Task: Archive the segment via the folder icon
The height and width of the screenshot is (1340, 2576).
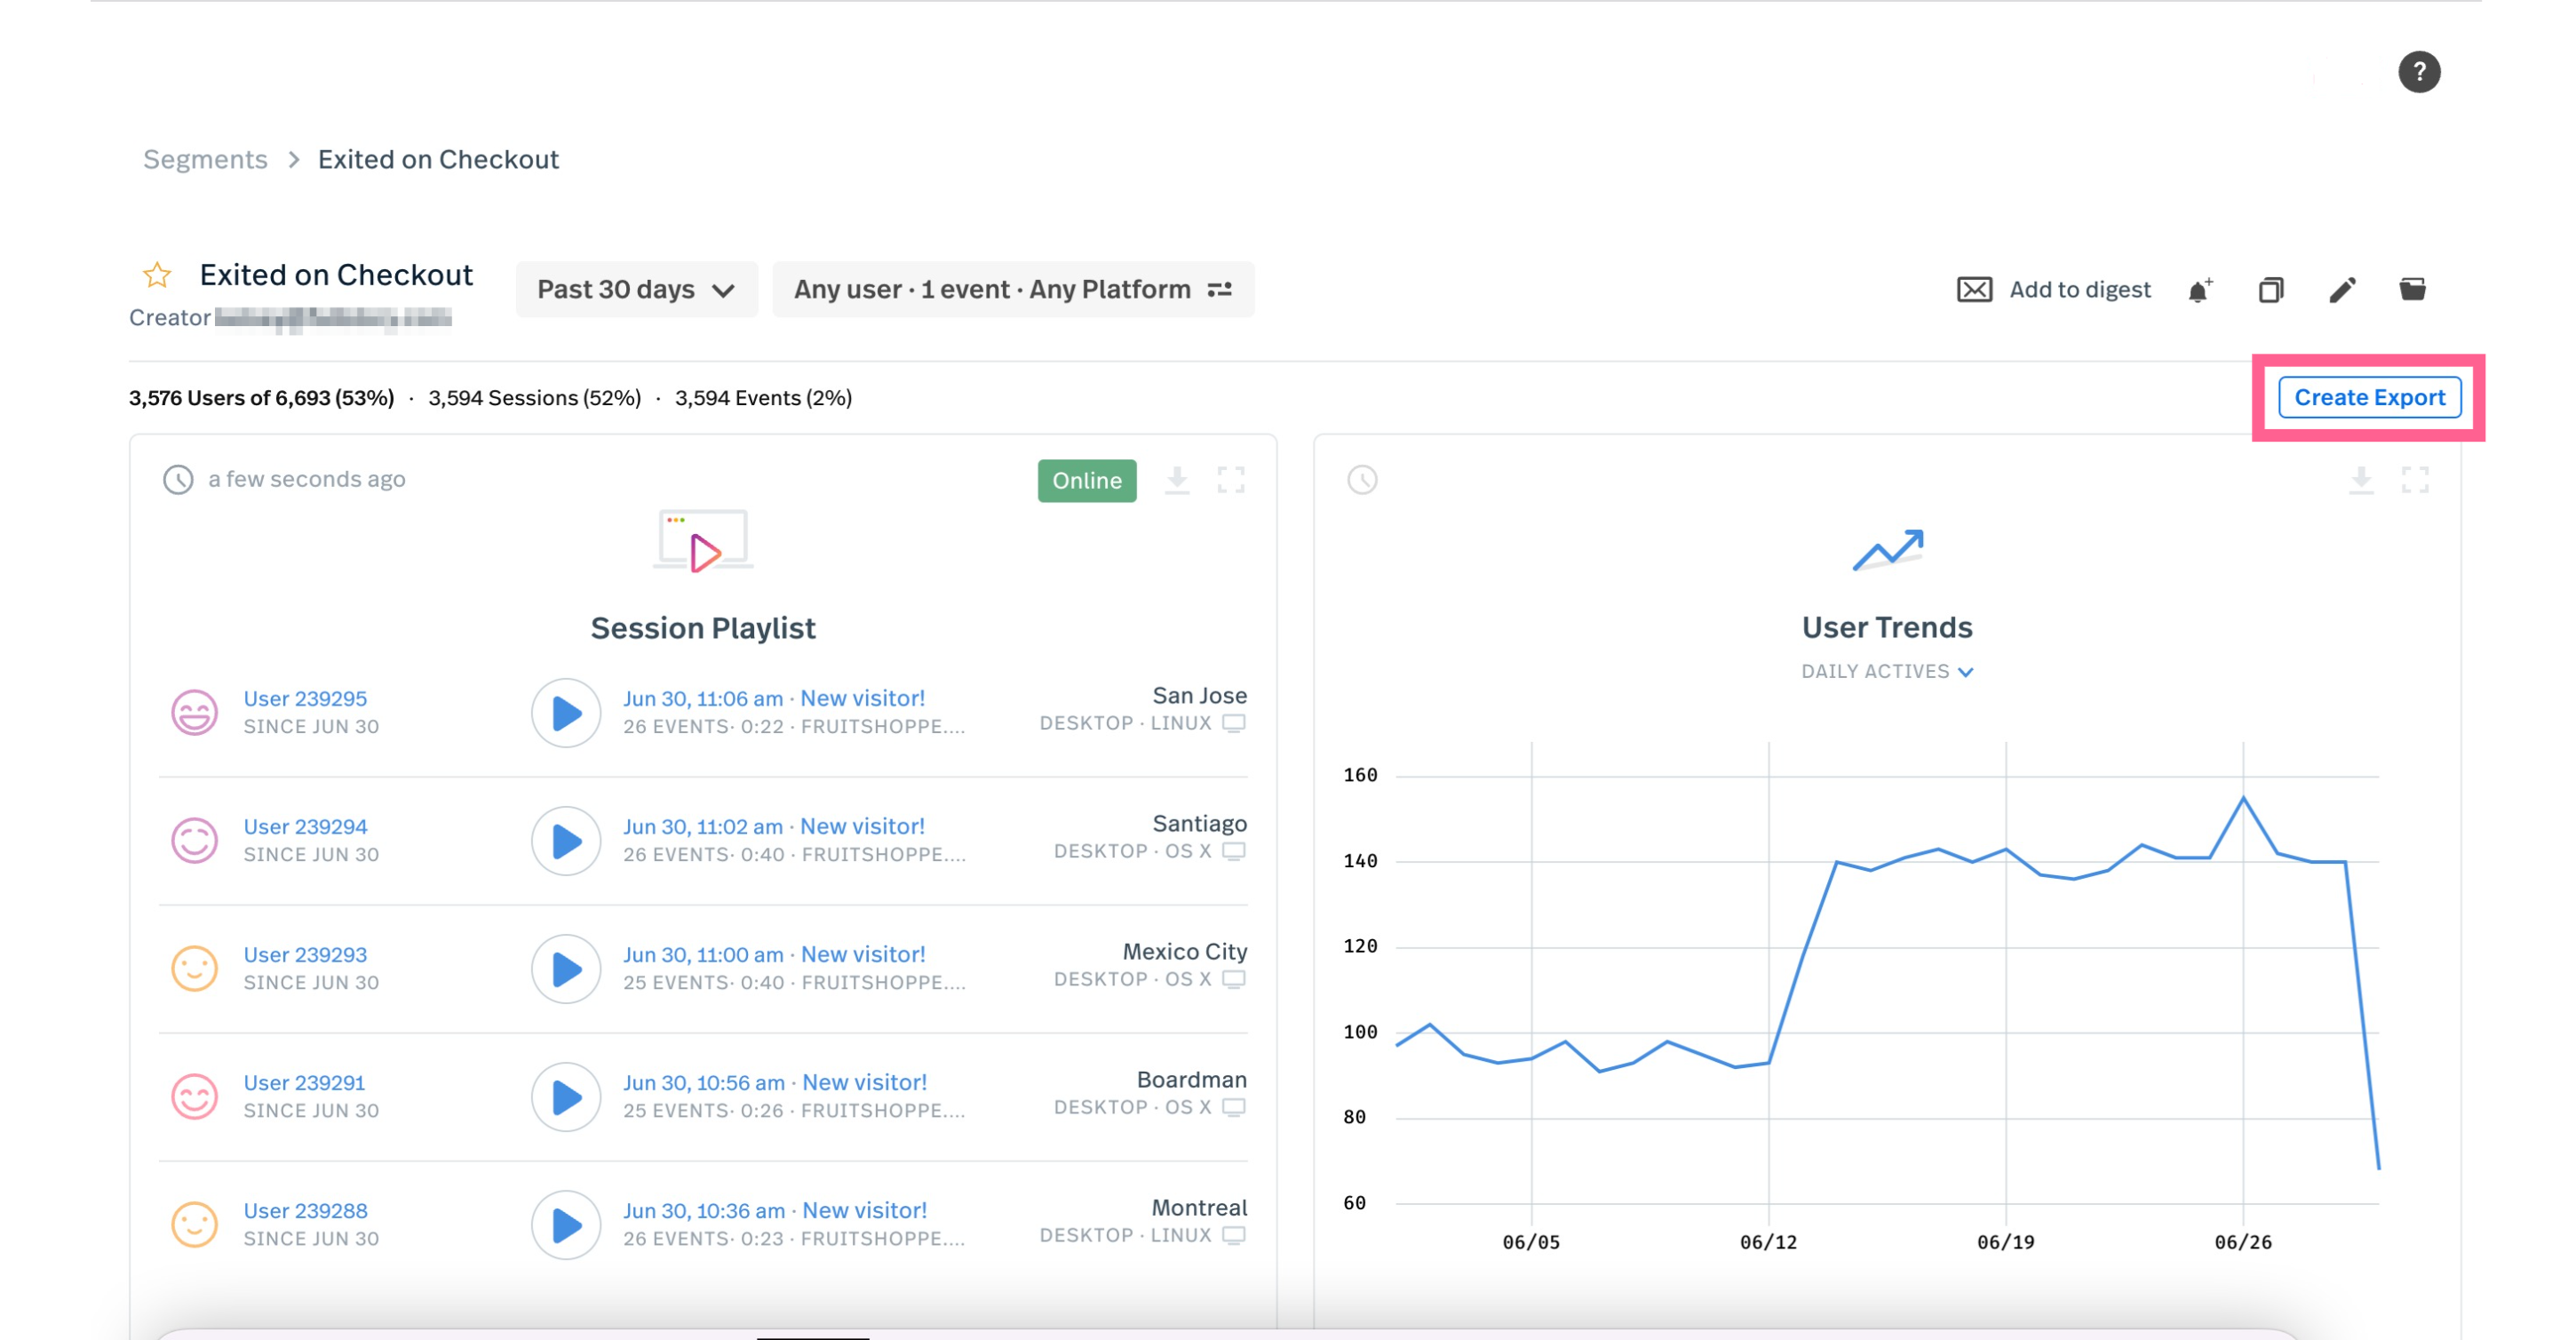Action: coord(2412,290)
